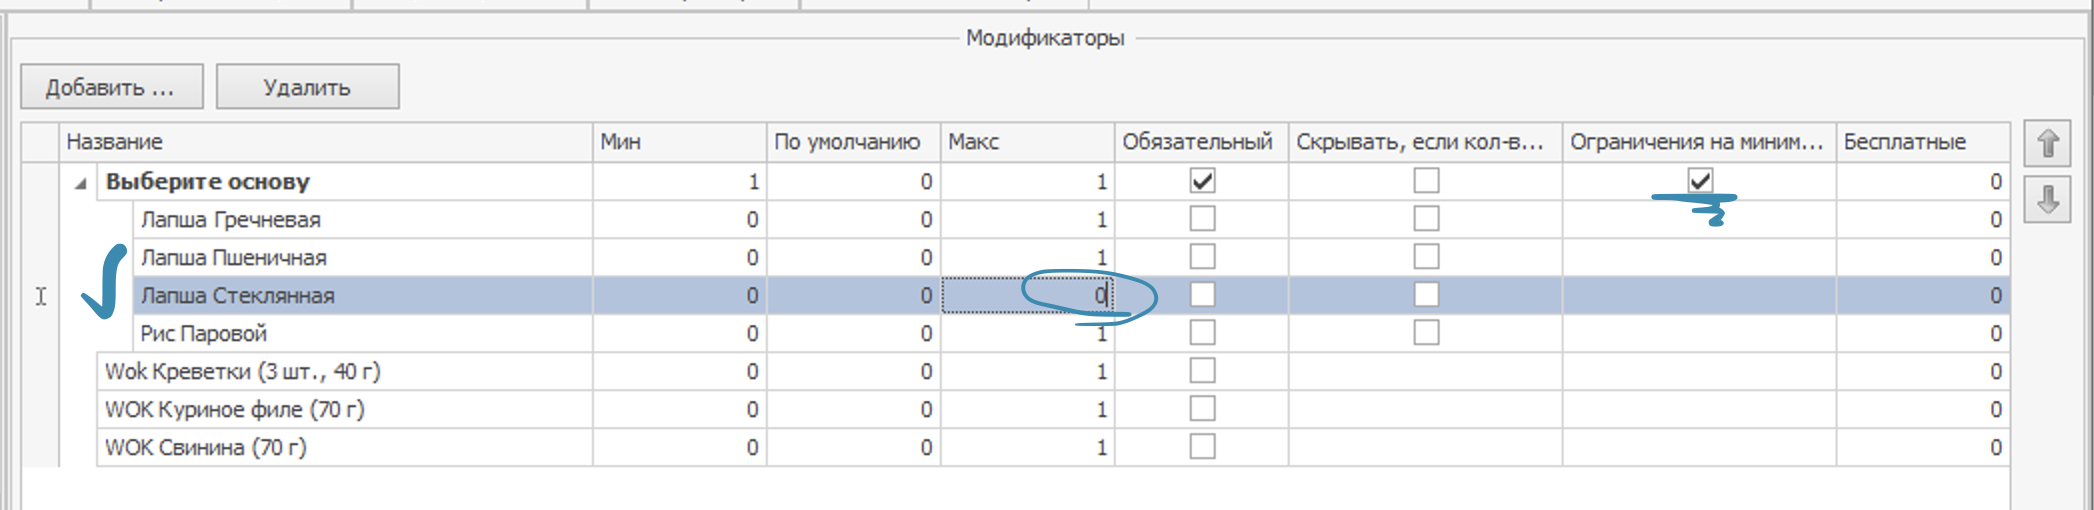Toggle Ограничения на минимум checkbox for Выберите основу

click(x=1699, y=181)
